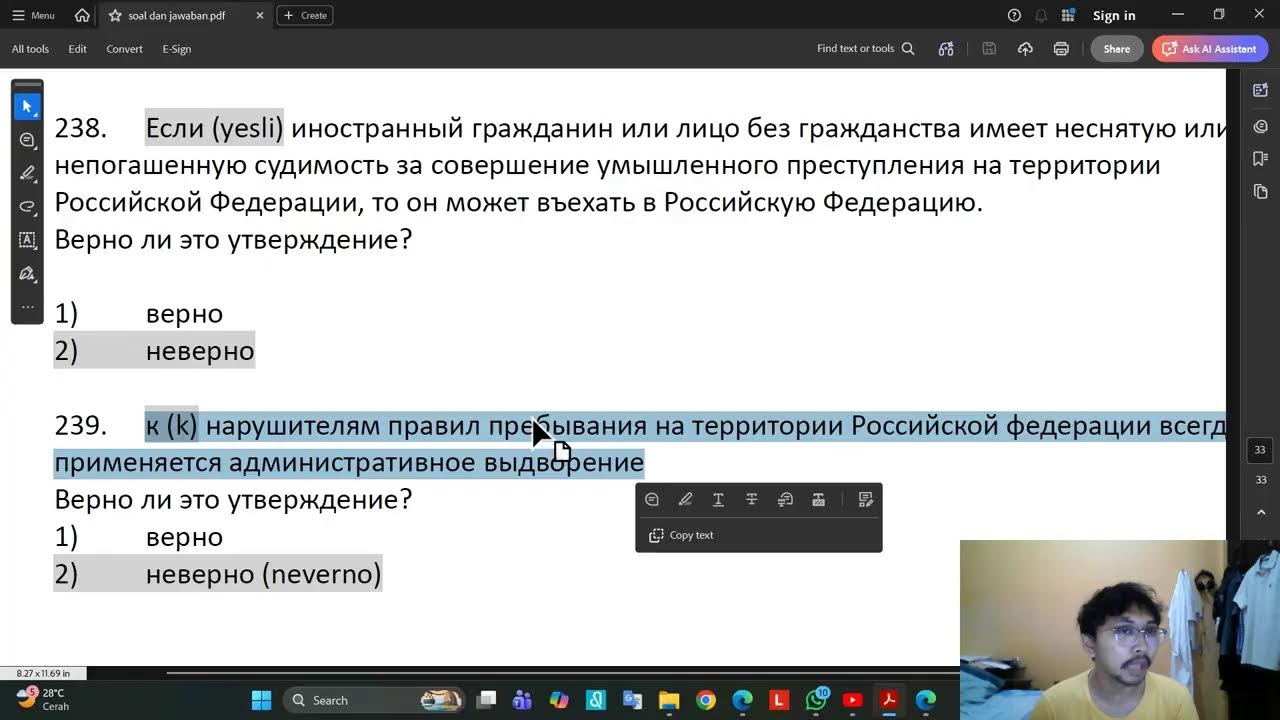
Task: Open notifications bell icon
Action: (x=1041, y=15)
